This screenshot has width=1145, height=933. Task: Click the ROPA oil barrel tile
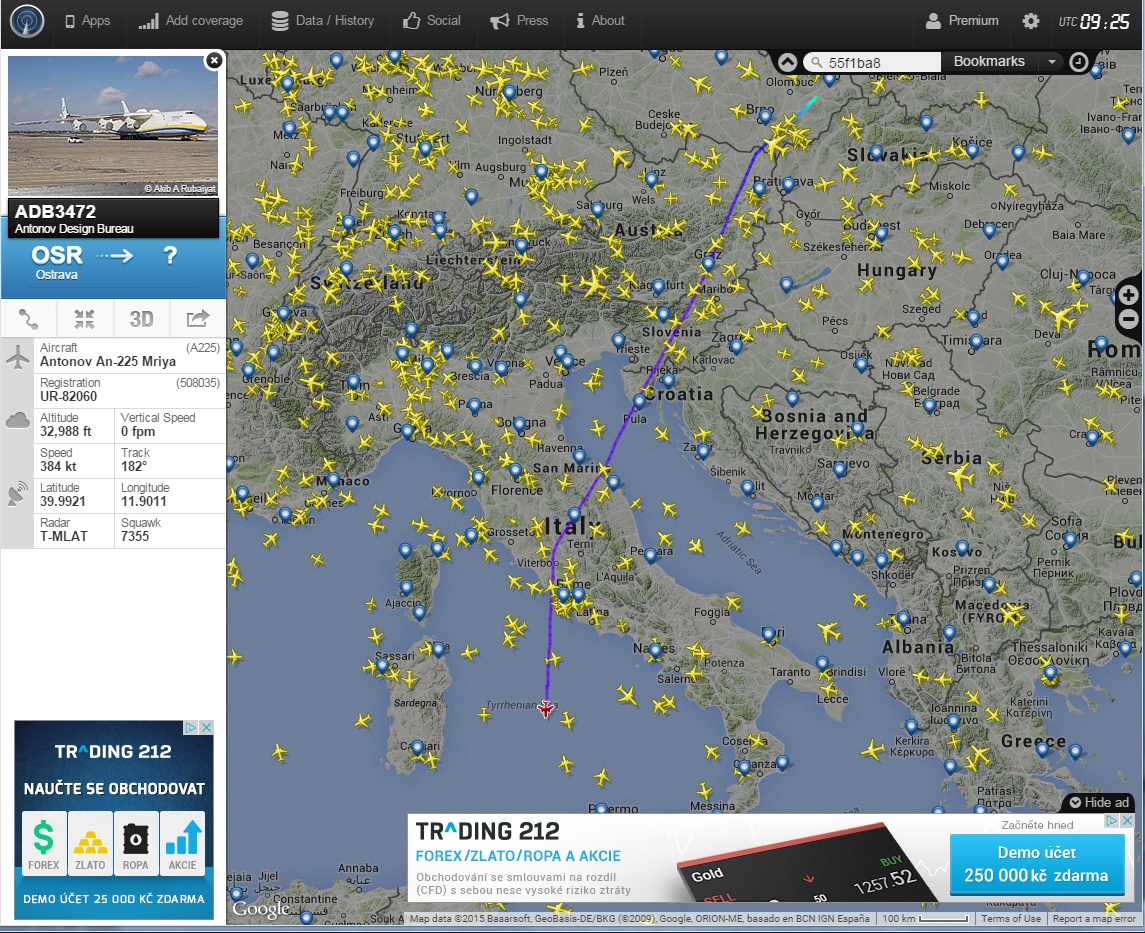pyautogui.click(x=136, y=843)
